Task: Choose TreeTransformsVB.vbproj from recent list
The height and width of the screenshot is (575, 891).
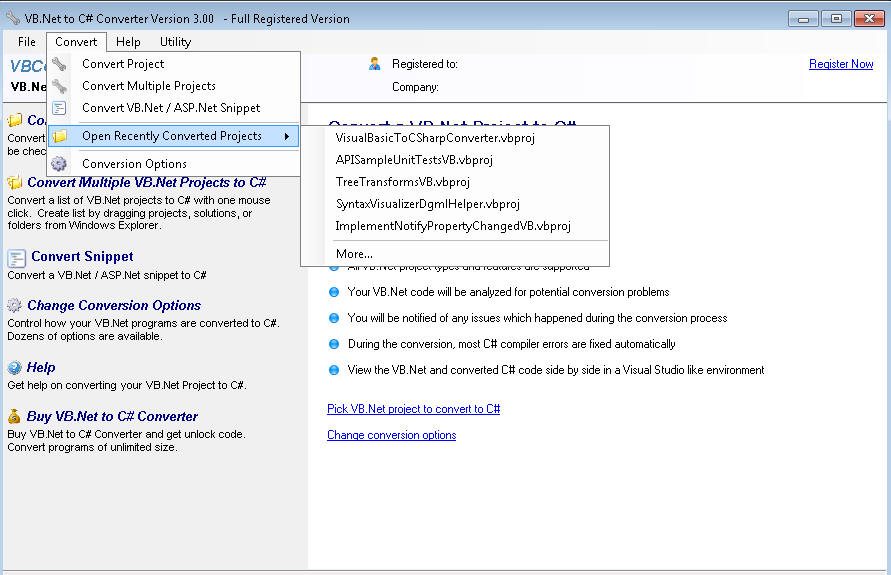Action: pos(402,182)
